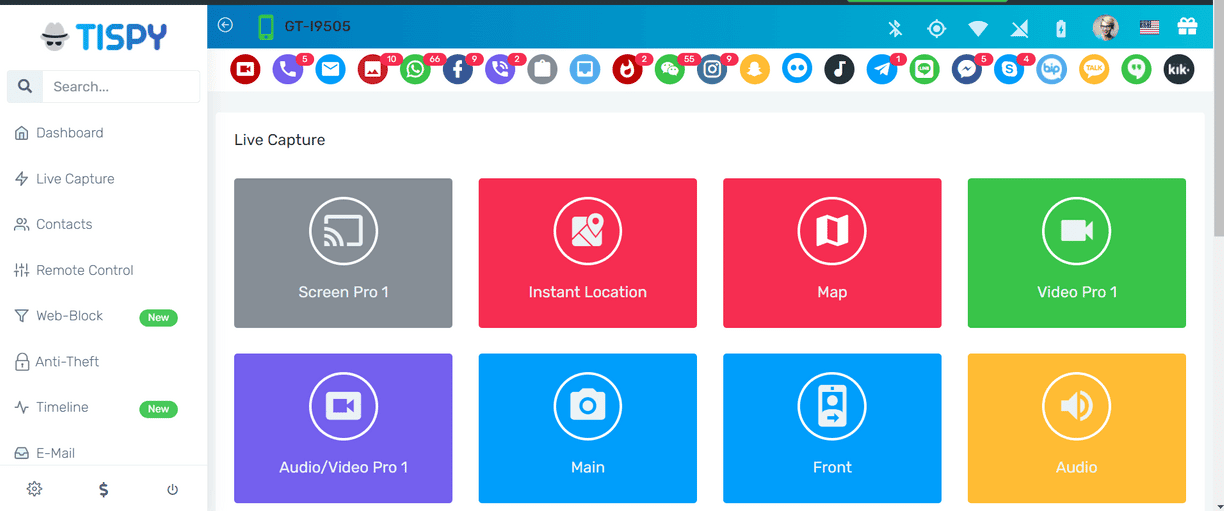Image resolution: width=1224 pixels, height=511 pixels.
Task: Click the no-signal network icon
Action: pos(1019,28)
